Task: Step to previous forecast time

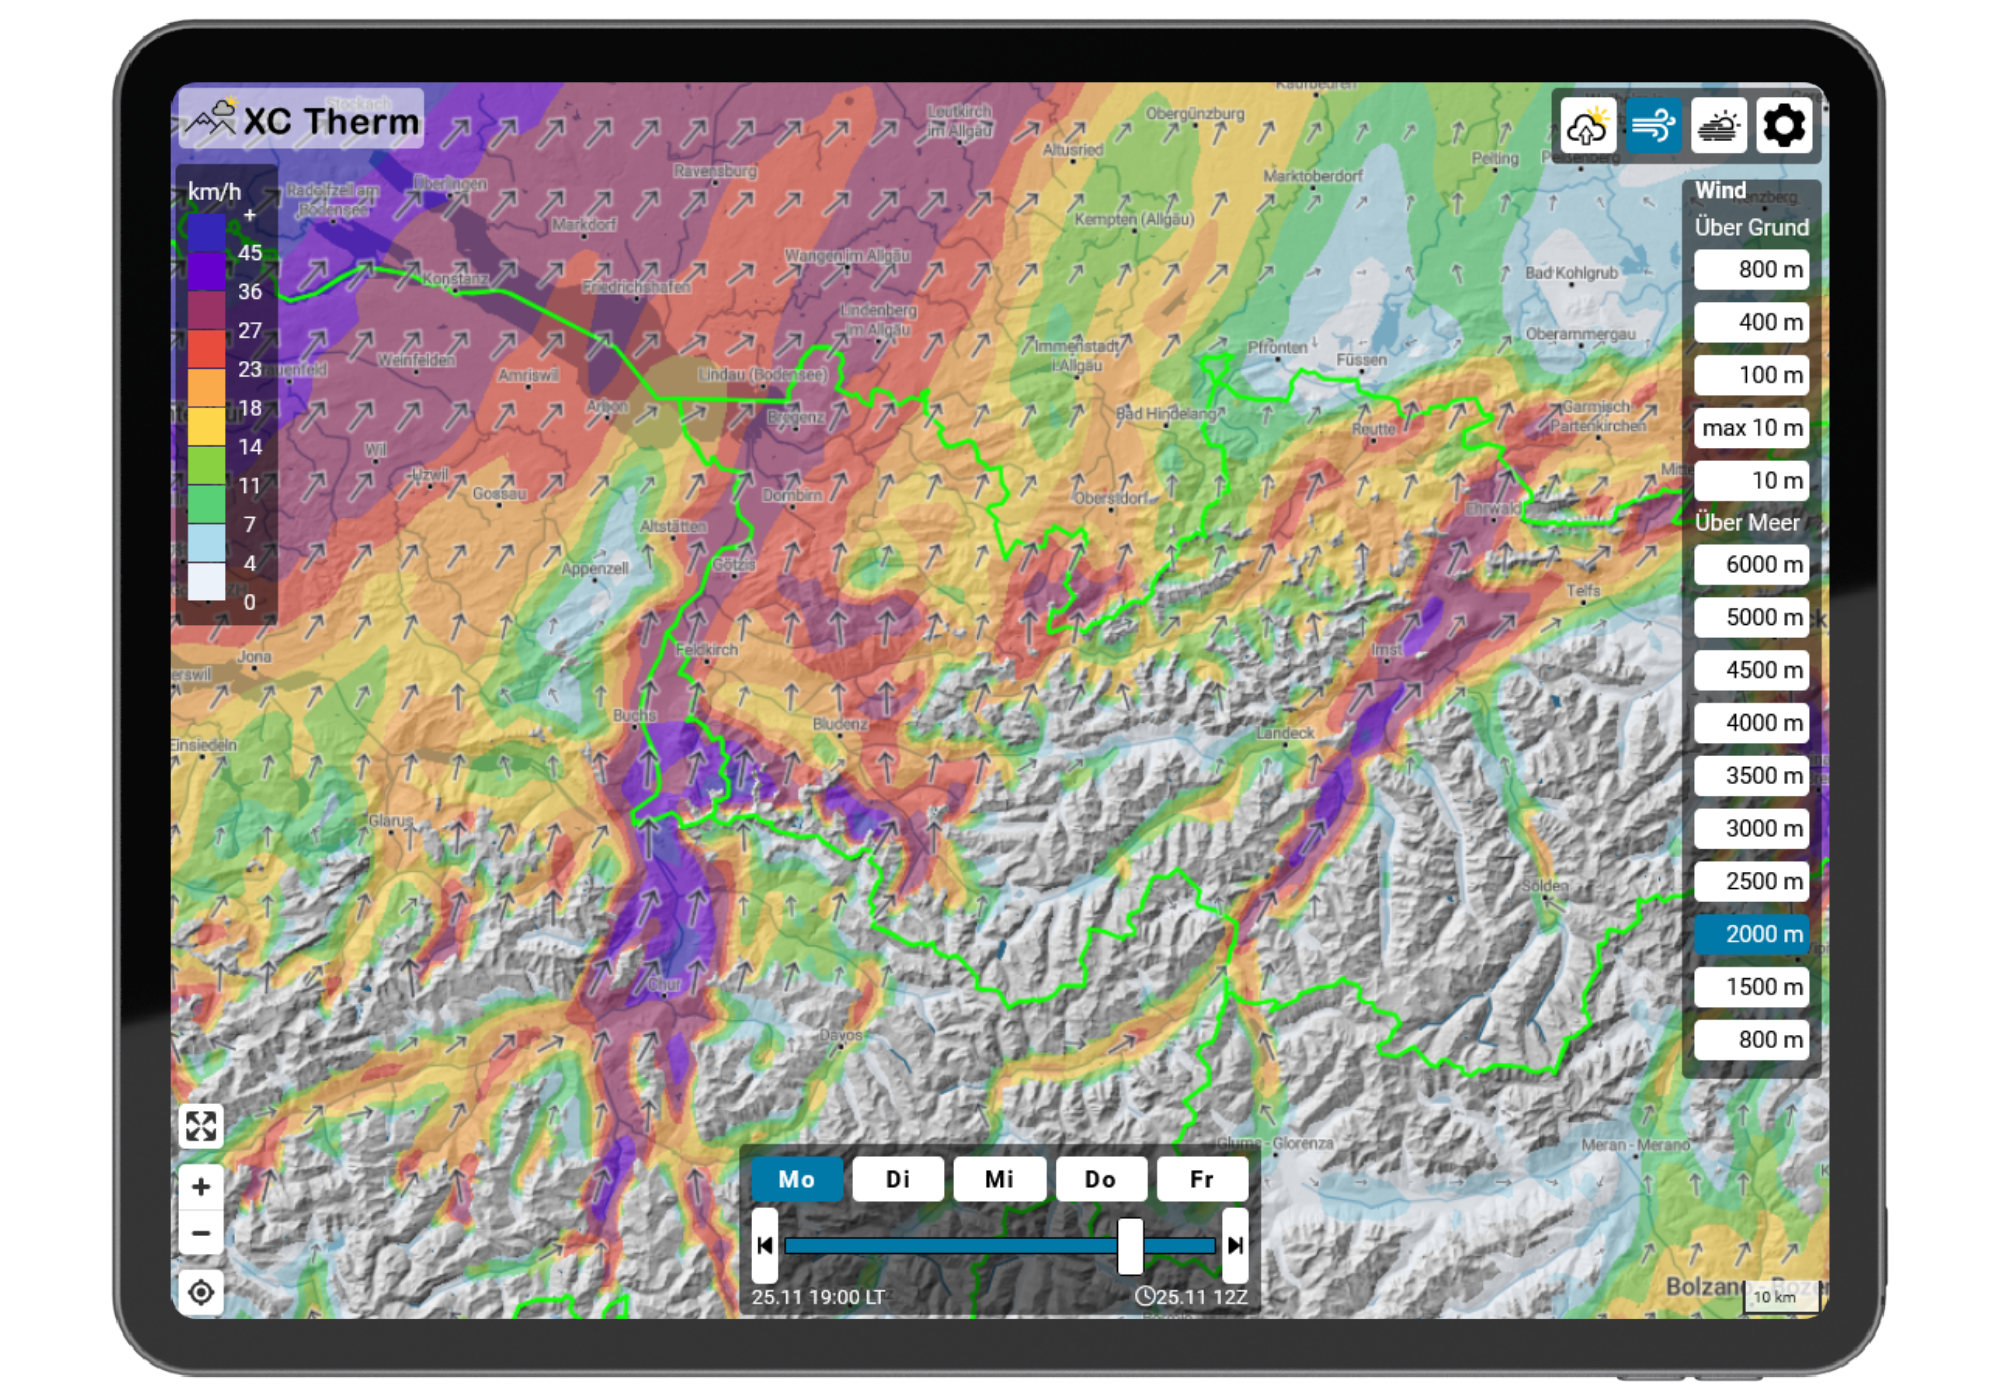Action: point(765,1245)
